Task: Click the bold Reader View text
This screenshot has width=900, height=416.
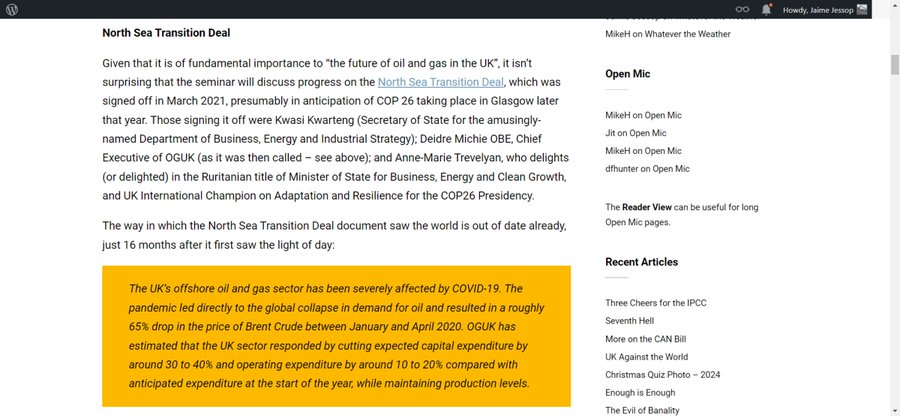Action: pos(647,207)
